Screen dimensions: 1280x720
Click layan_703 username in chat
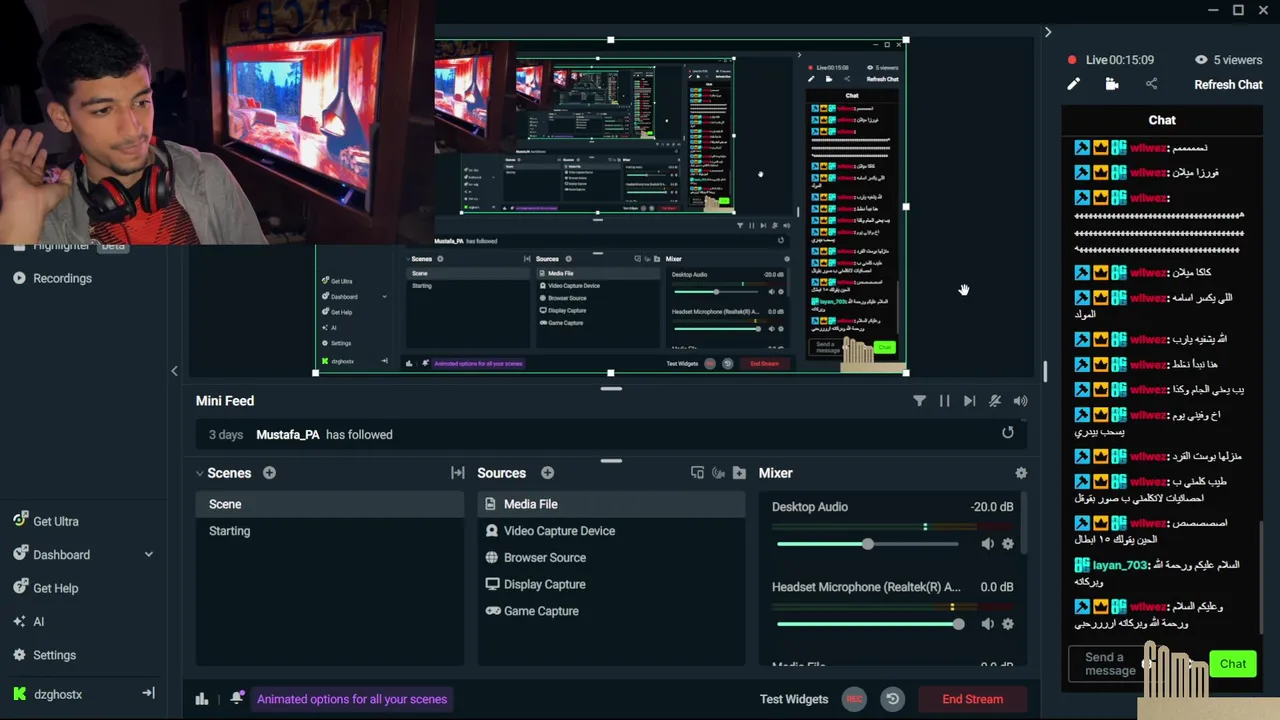click(x=1120, y=565)
